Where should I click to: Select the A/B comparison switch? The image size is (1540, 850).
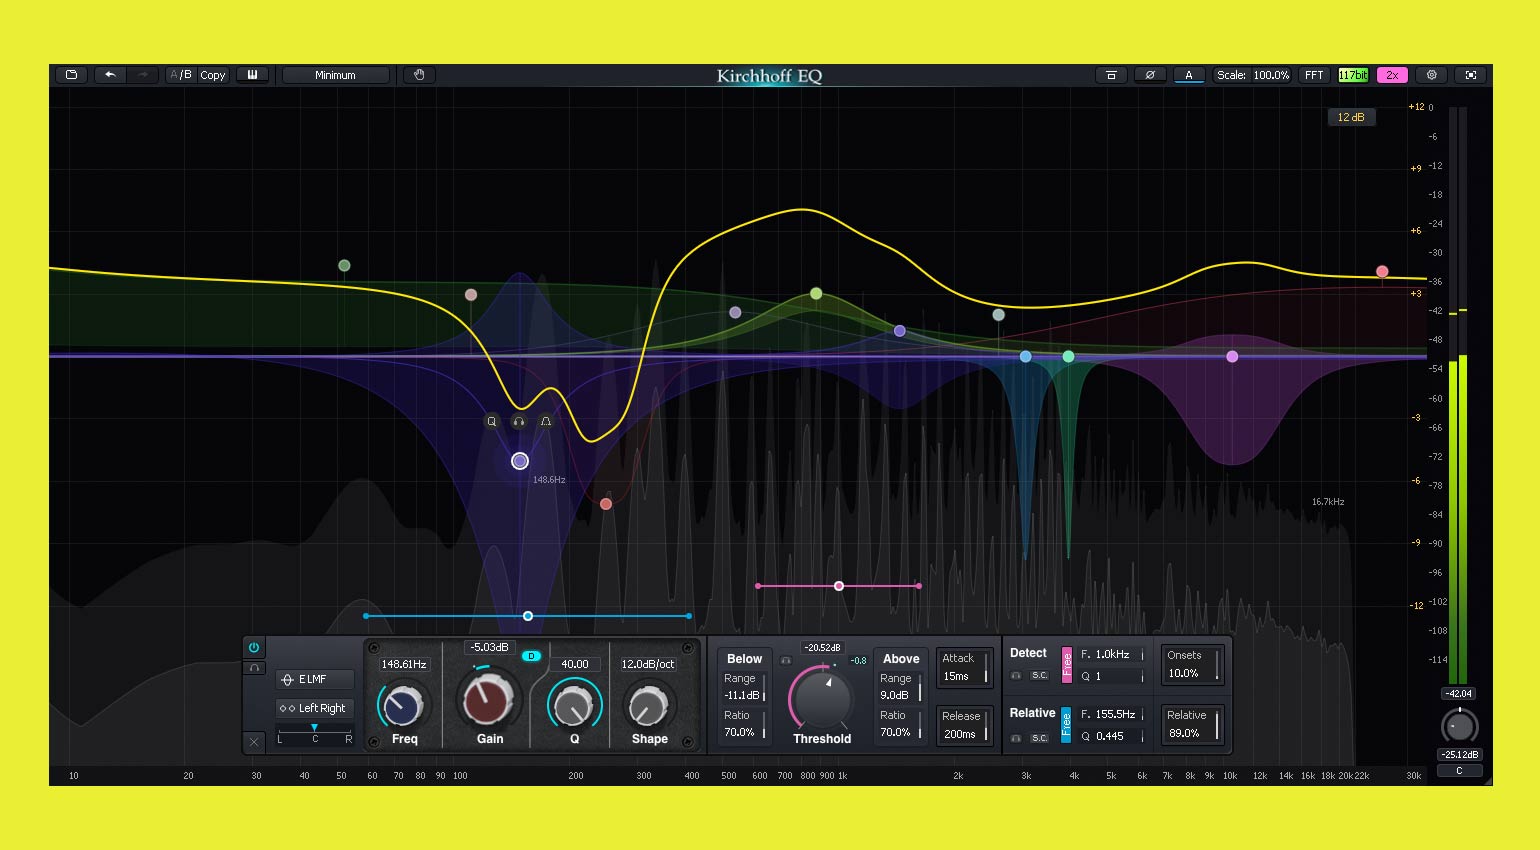coord(181,75)
